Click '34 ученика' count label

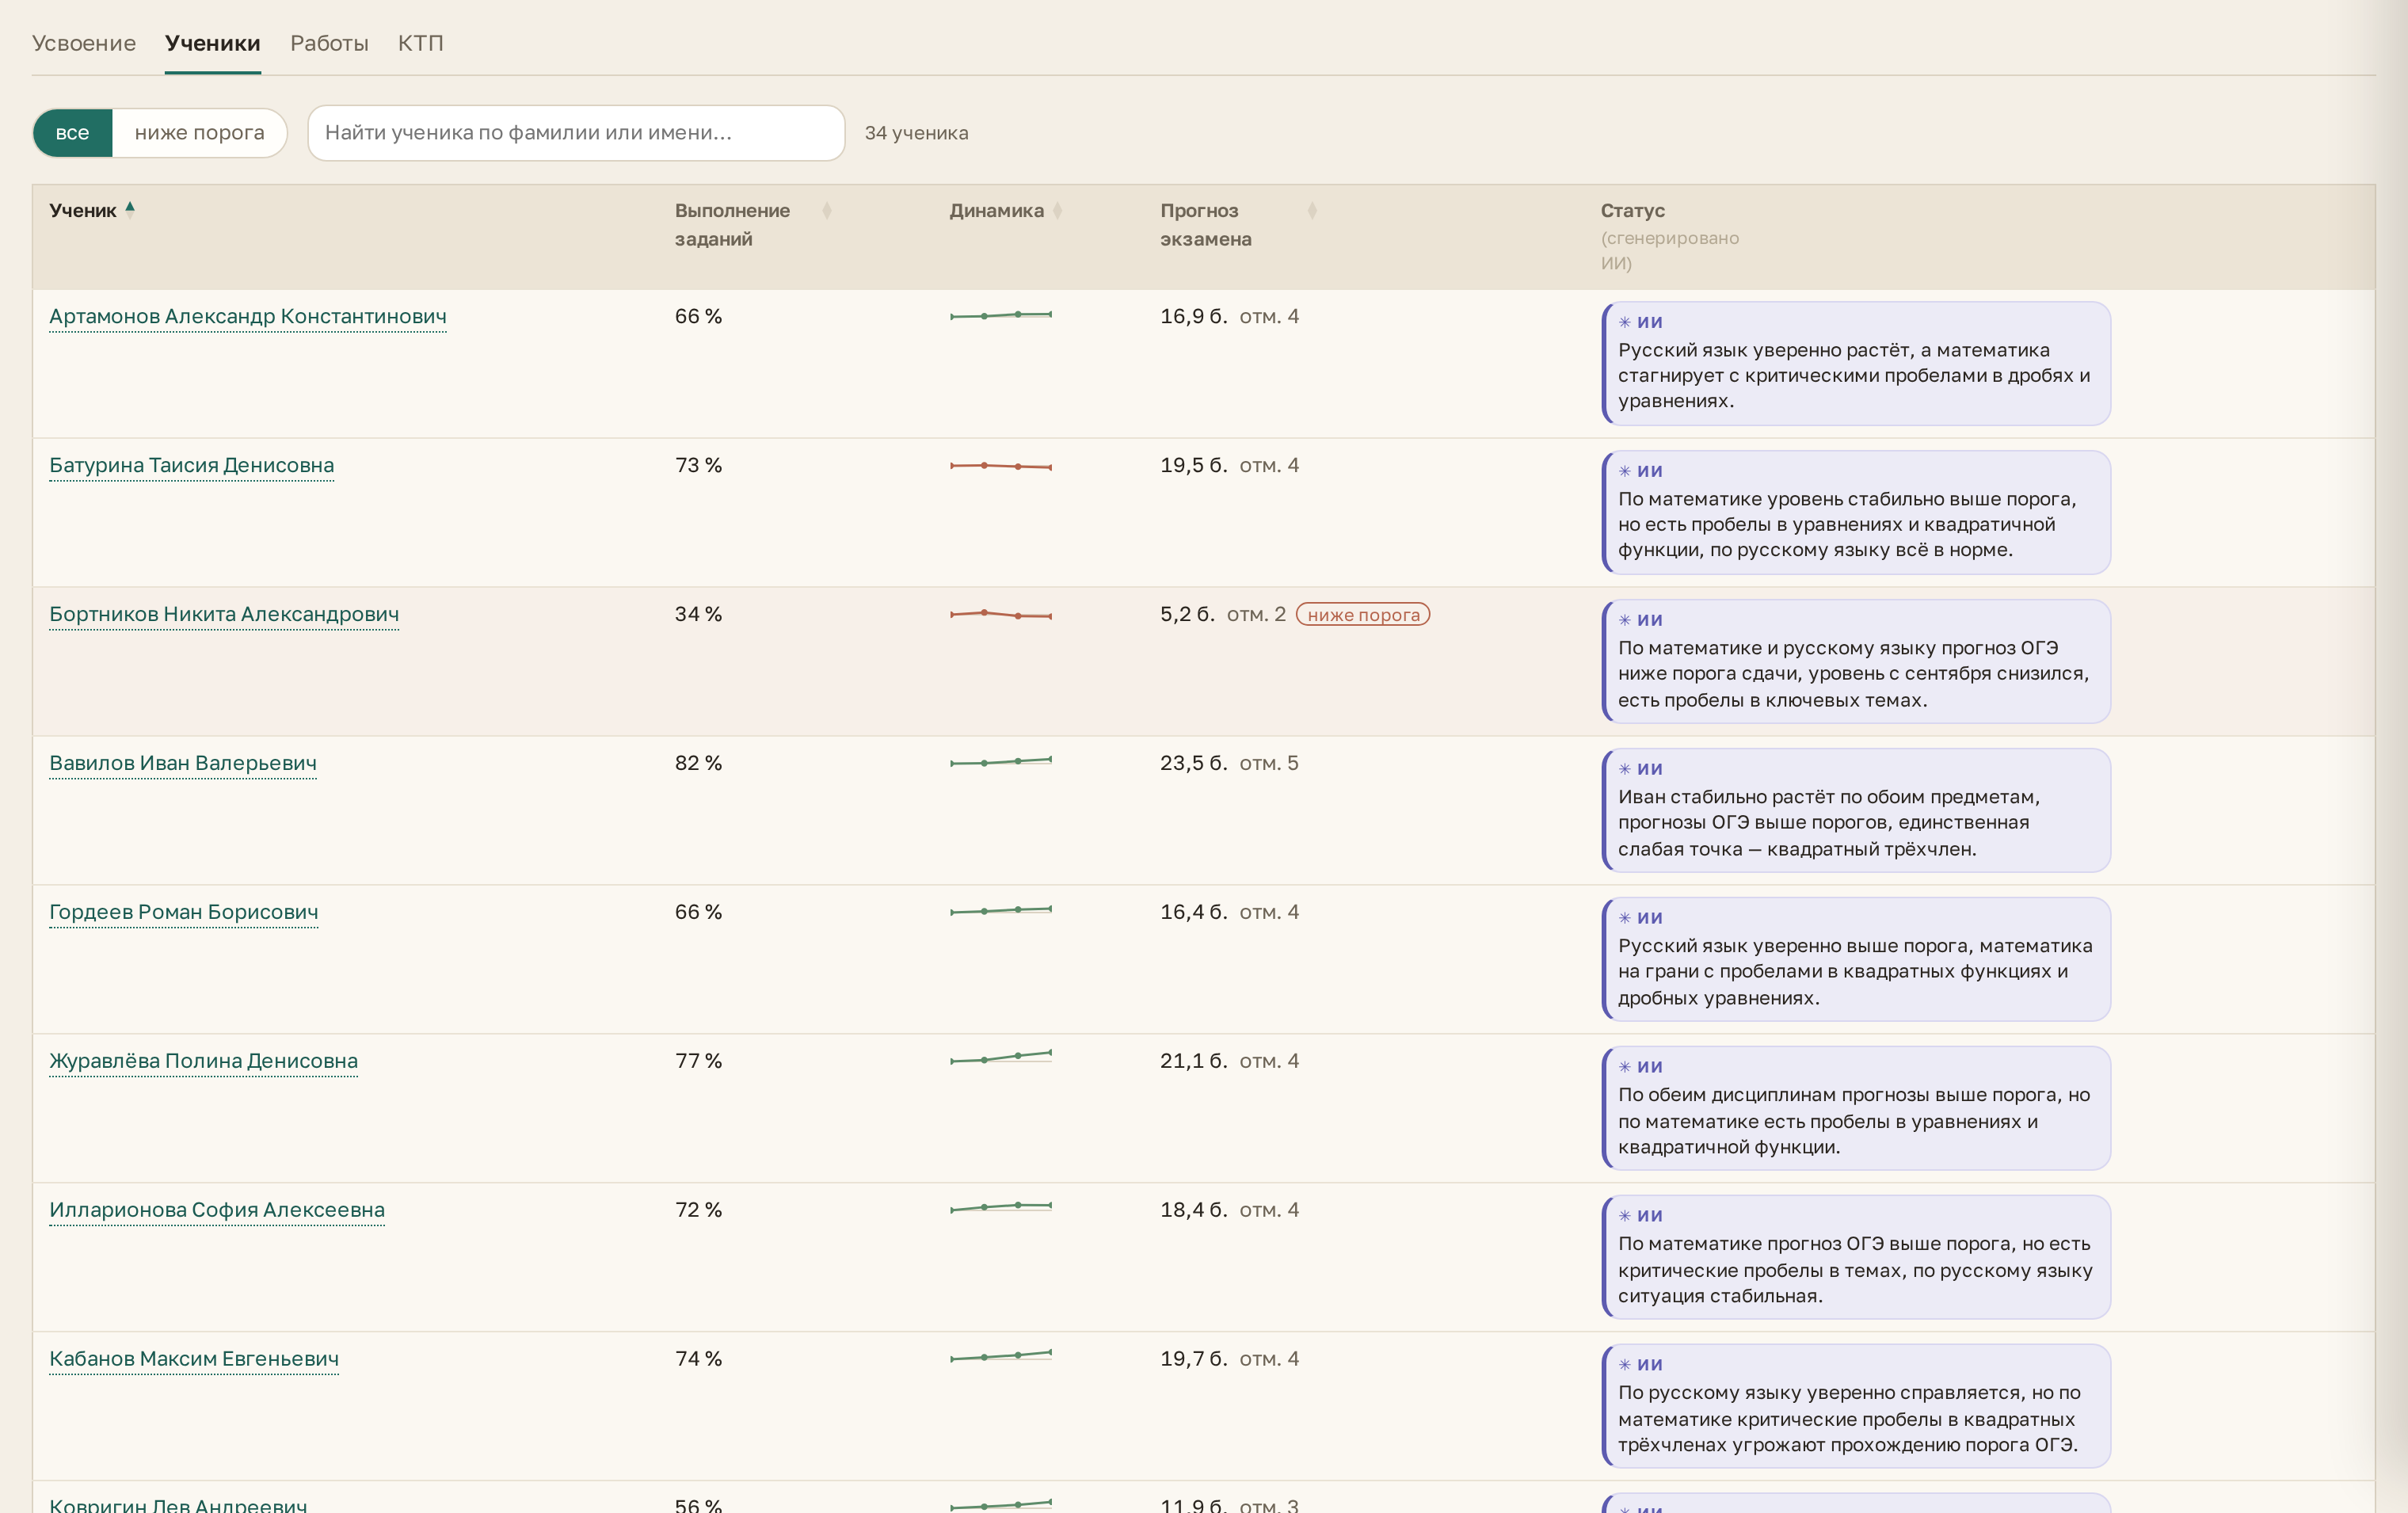tap(916, 133)
